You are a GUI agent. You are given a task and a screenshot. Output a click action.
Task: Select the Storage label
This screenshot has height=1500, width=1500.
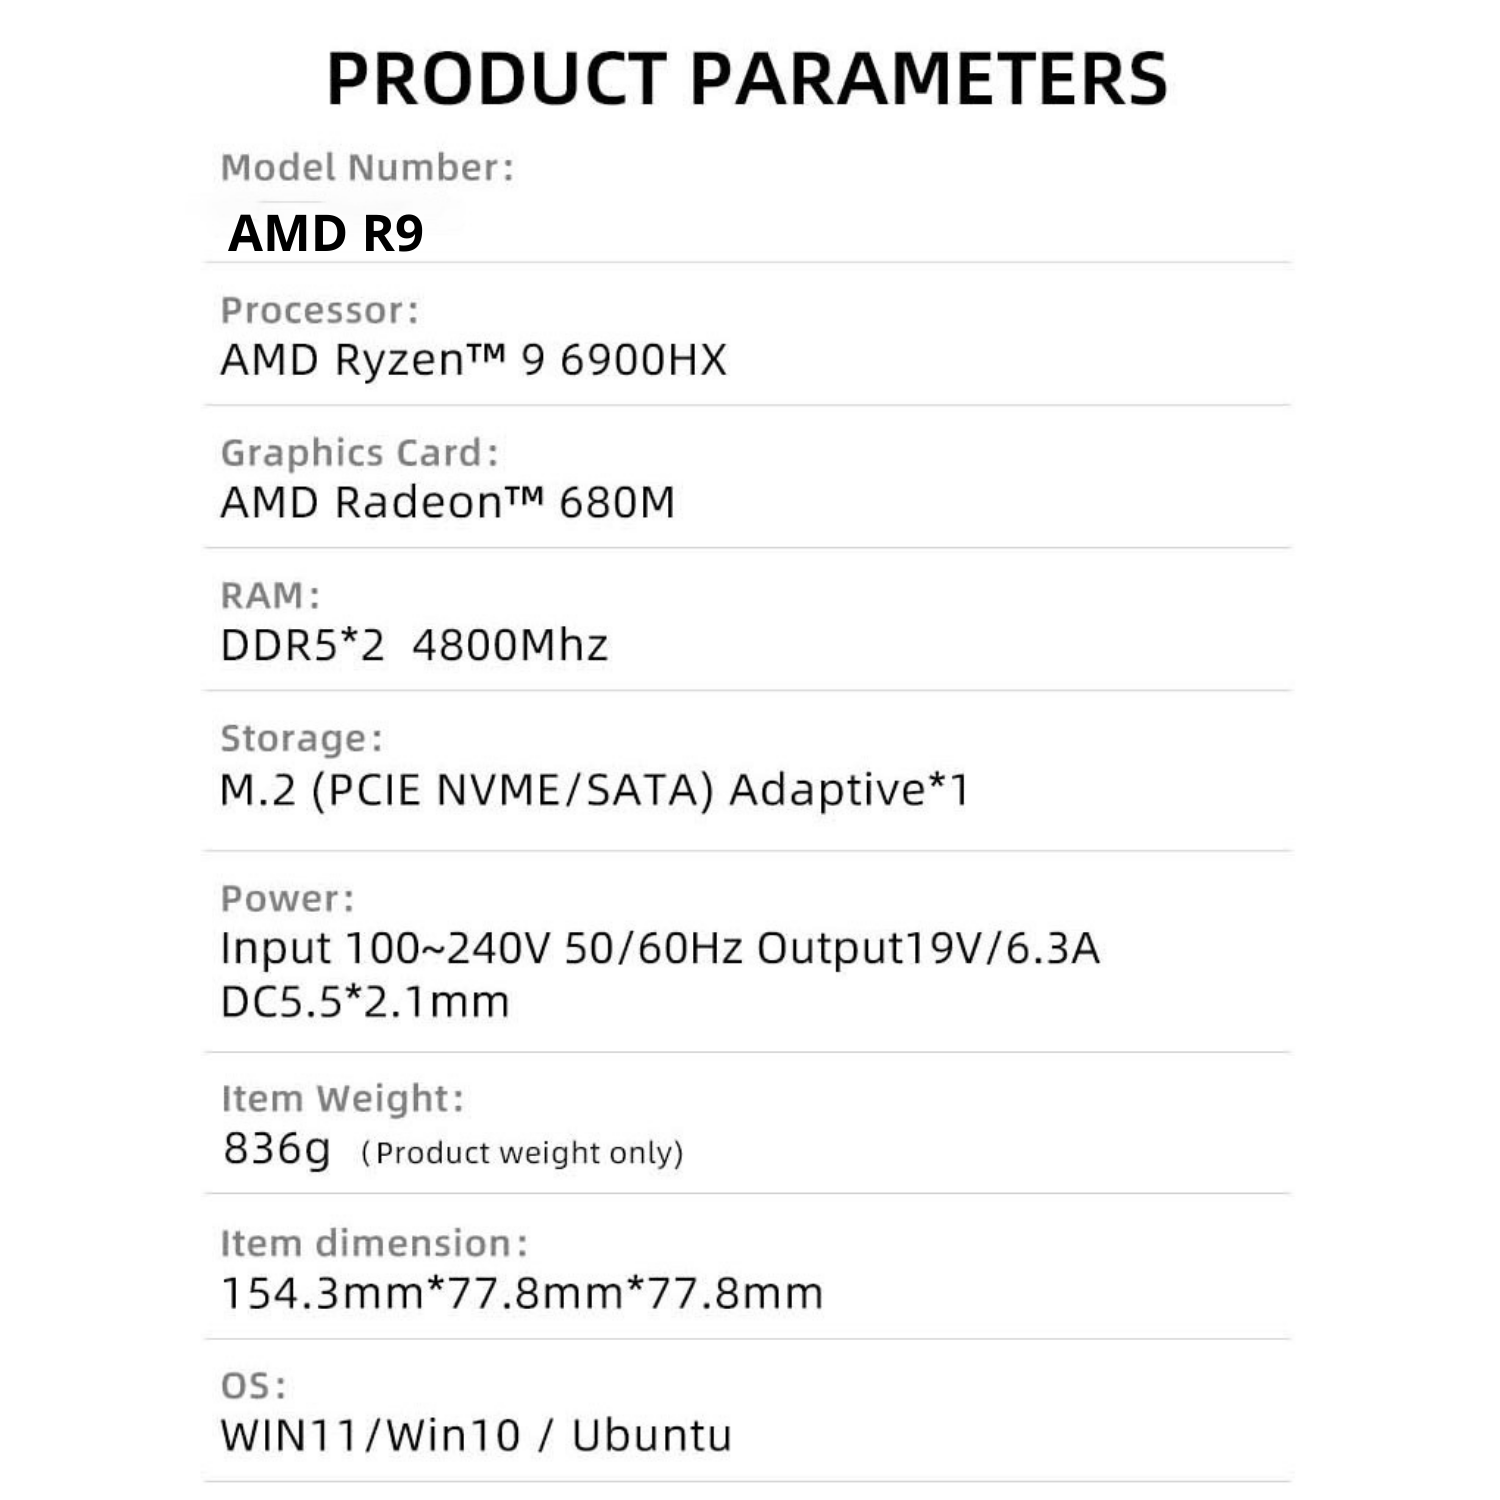coord(301,738)
